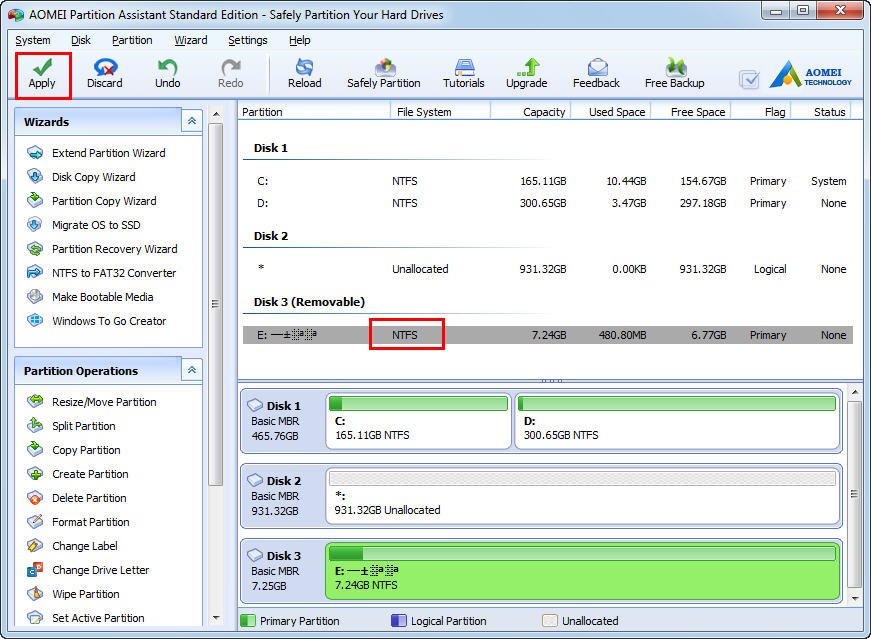This screenshot has height=639, width=871.
Task: Sort by Capacity column header
Action: [x=530, y=112]
